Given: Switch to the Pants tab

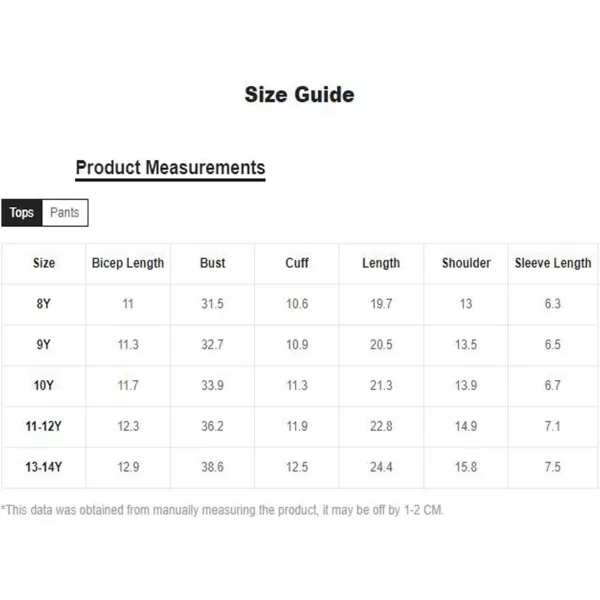Looking at the screenshot, I should click(65, 212).
